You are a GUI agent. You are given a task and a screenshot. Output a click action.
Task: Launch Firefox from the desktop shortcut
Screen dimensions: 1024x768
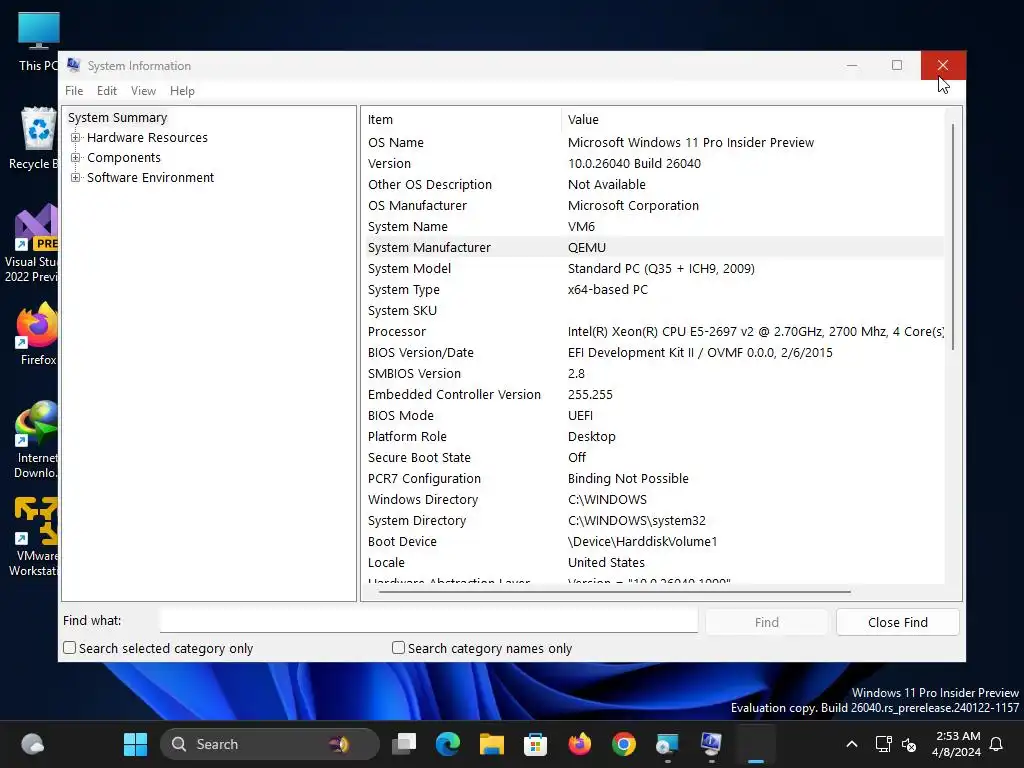click(x=37, y=334)
